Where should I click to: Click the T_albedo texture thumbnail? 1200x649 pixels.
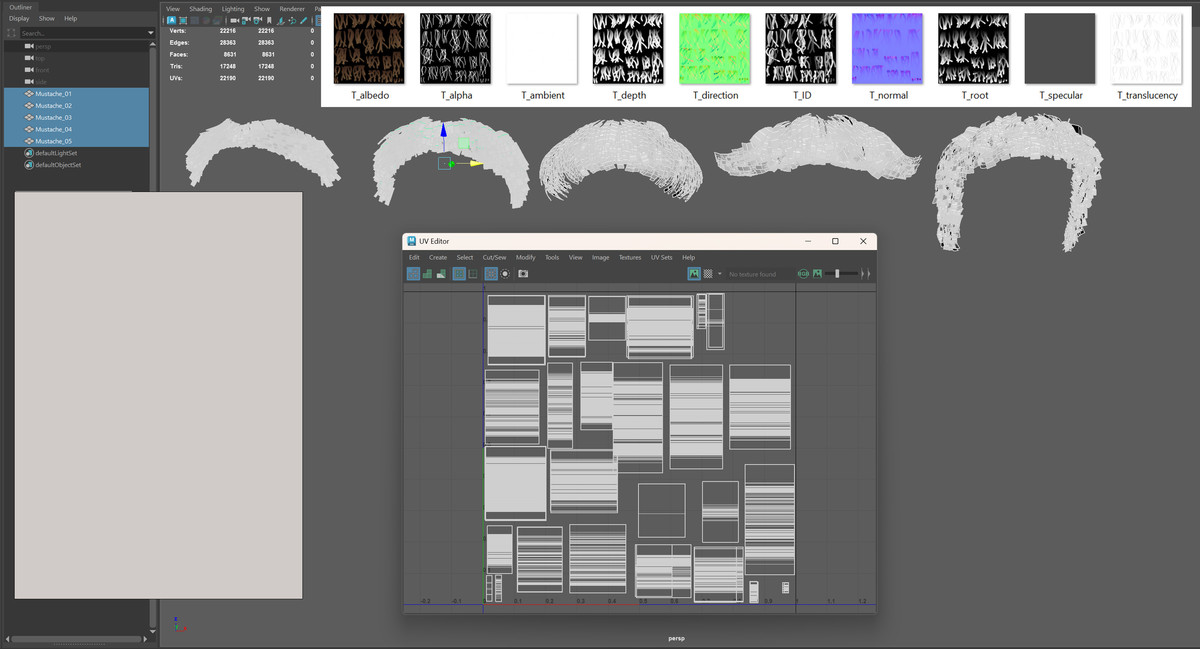tap(369, 48)
